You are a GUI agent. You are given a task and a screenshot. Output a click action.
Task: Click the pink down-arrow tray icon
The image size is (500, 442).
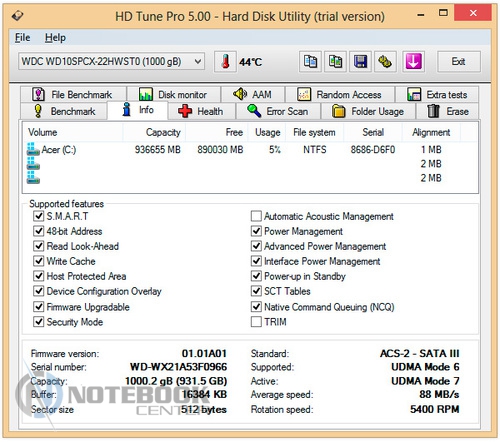tap(413, 62)
